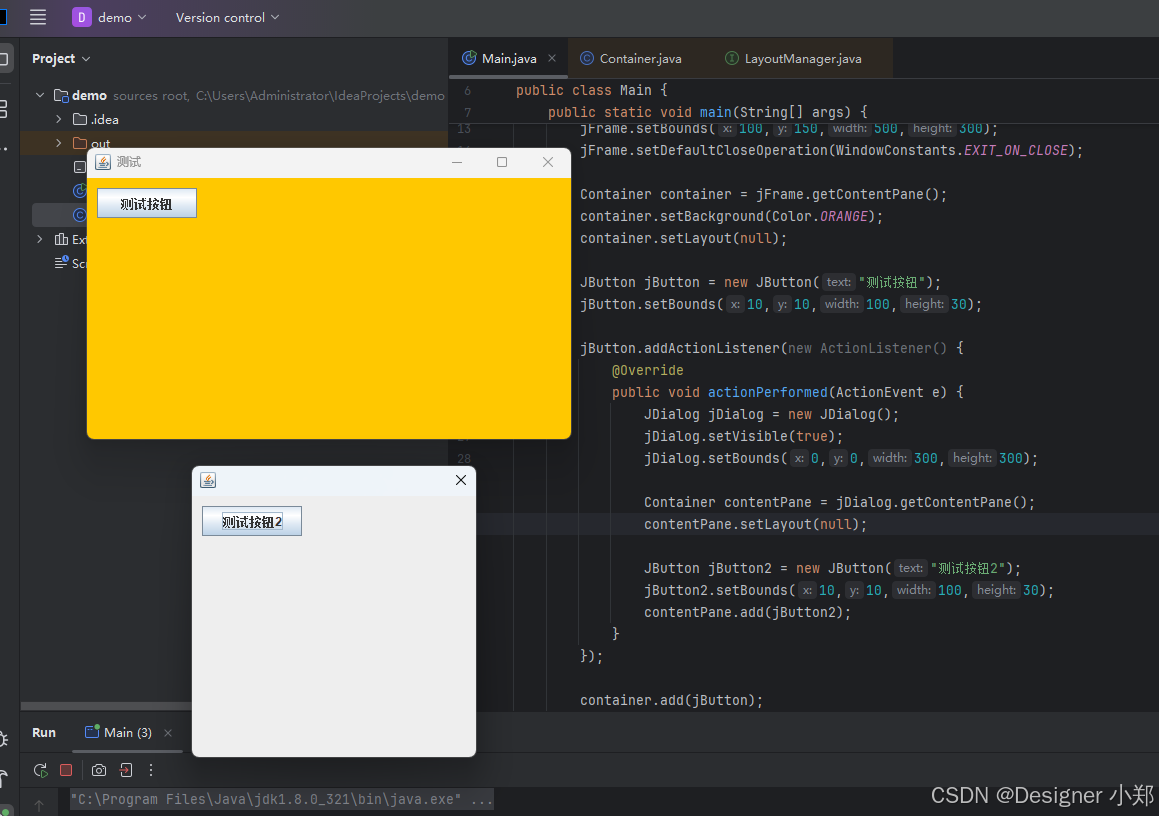Click the purple demo project icon
1159x816 pixels.
tap(81, 17)
